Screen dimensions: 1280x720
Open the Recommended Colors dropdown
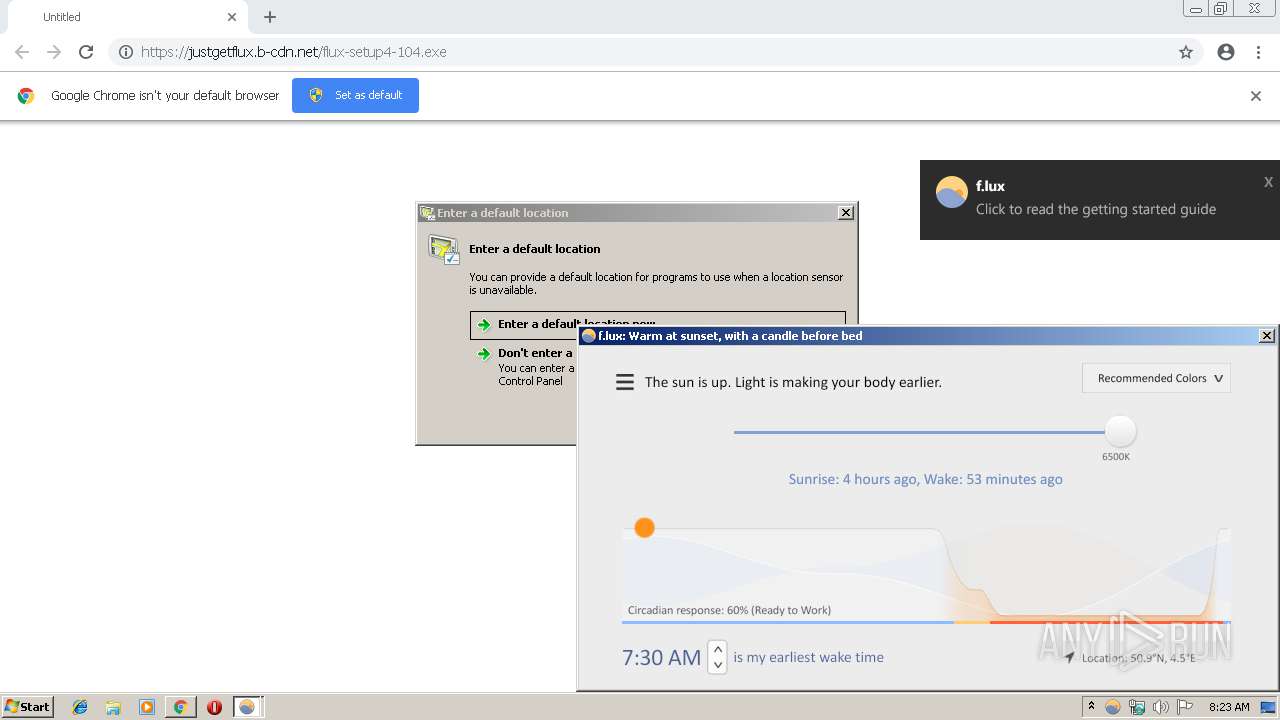(1156, 378)
